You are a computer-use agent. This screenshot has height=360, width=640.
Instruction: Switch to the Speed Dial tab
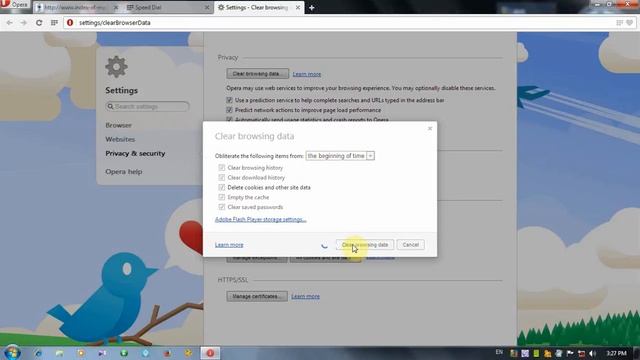pyautogui.click(x=167, y=7)
